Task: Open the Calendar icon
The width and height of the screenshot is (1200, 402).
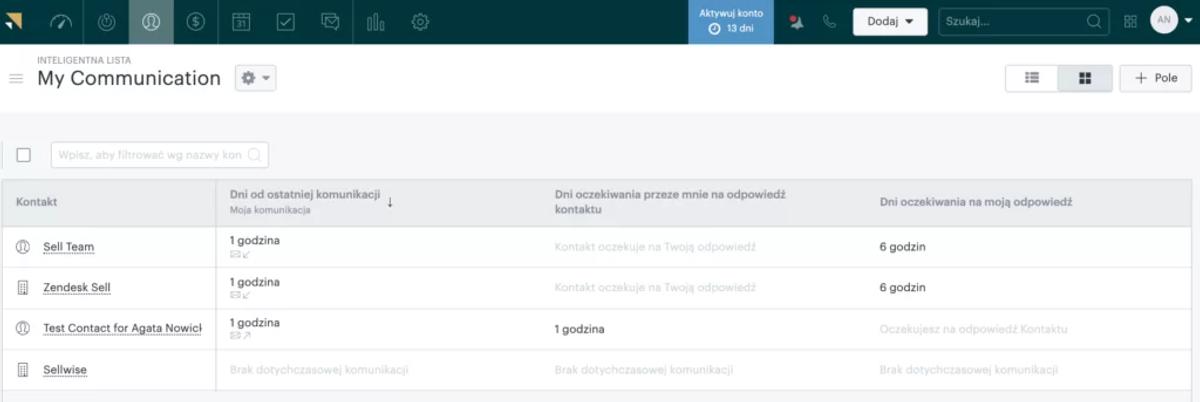Action: pos(241,21)
